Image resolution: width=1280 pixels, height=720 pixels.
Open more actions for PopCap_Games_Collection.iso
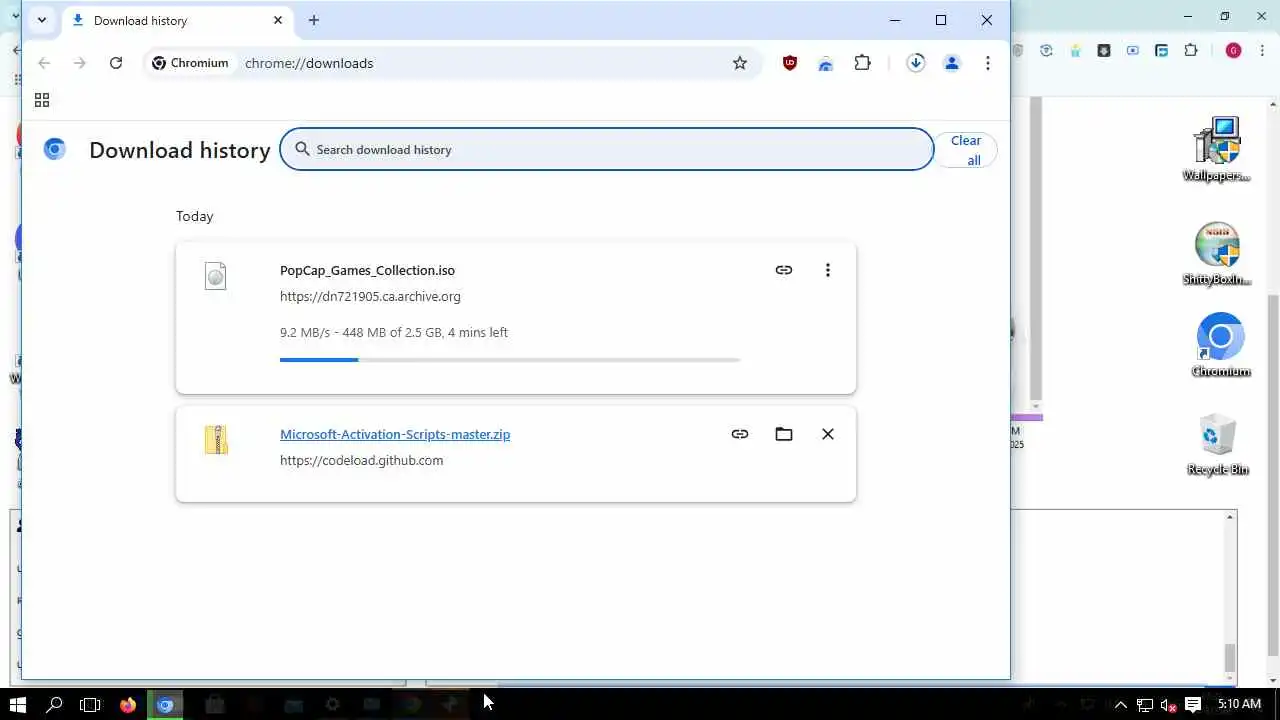(828, 270)
